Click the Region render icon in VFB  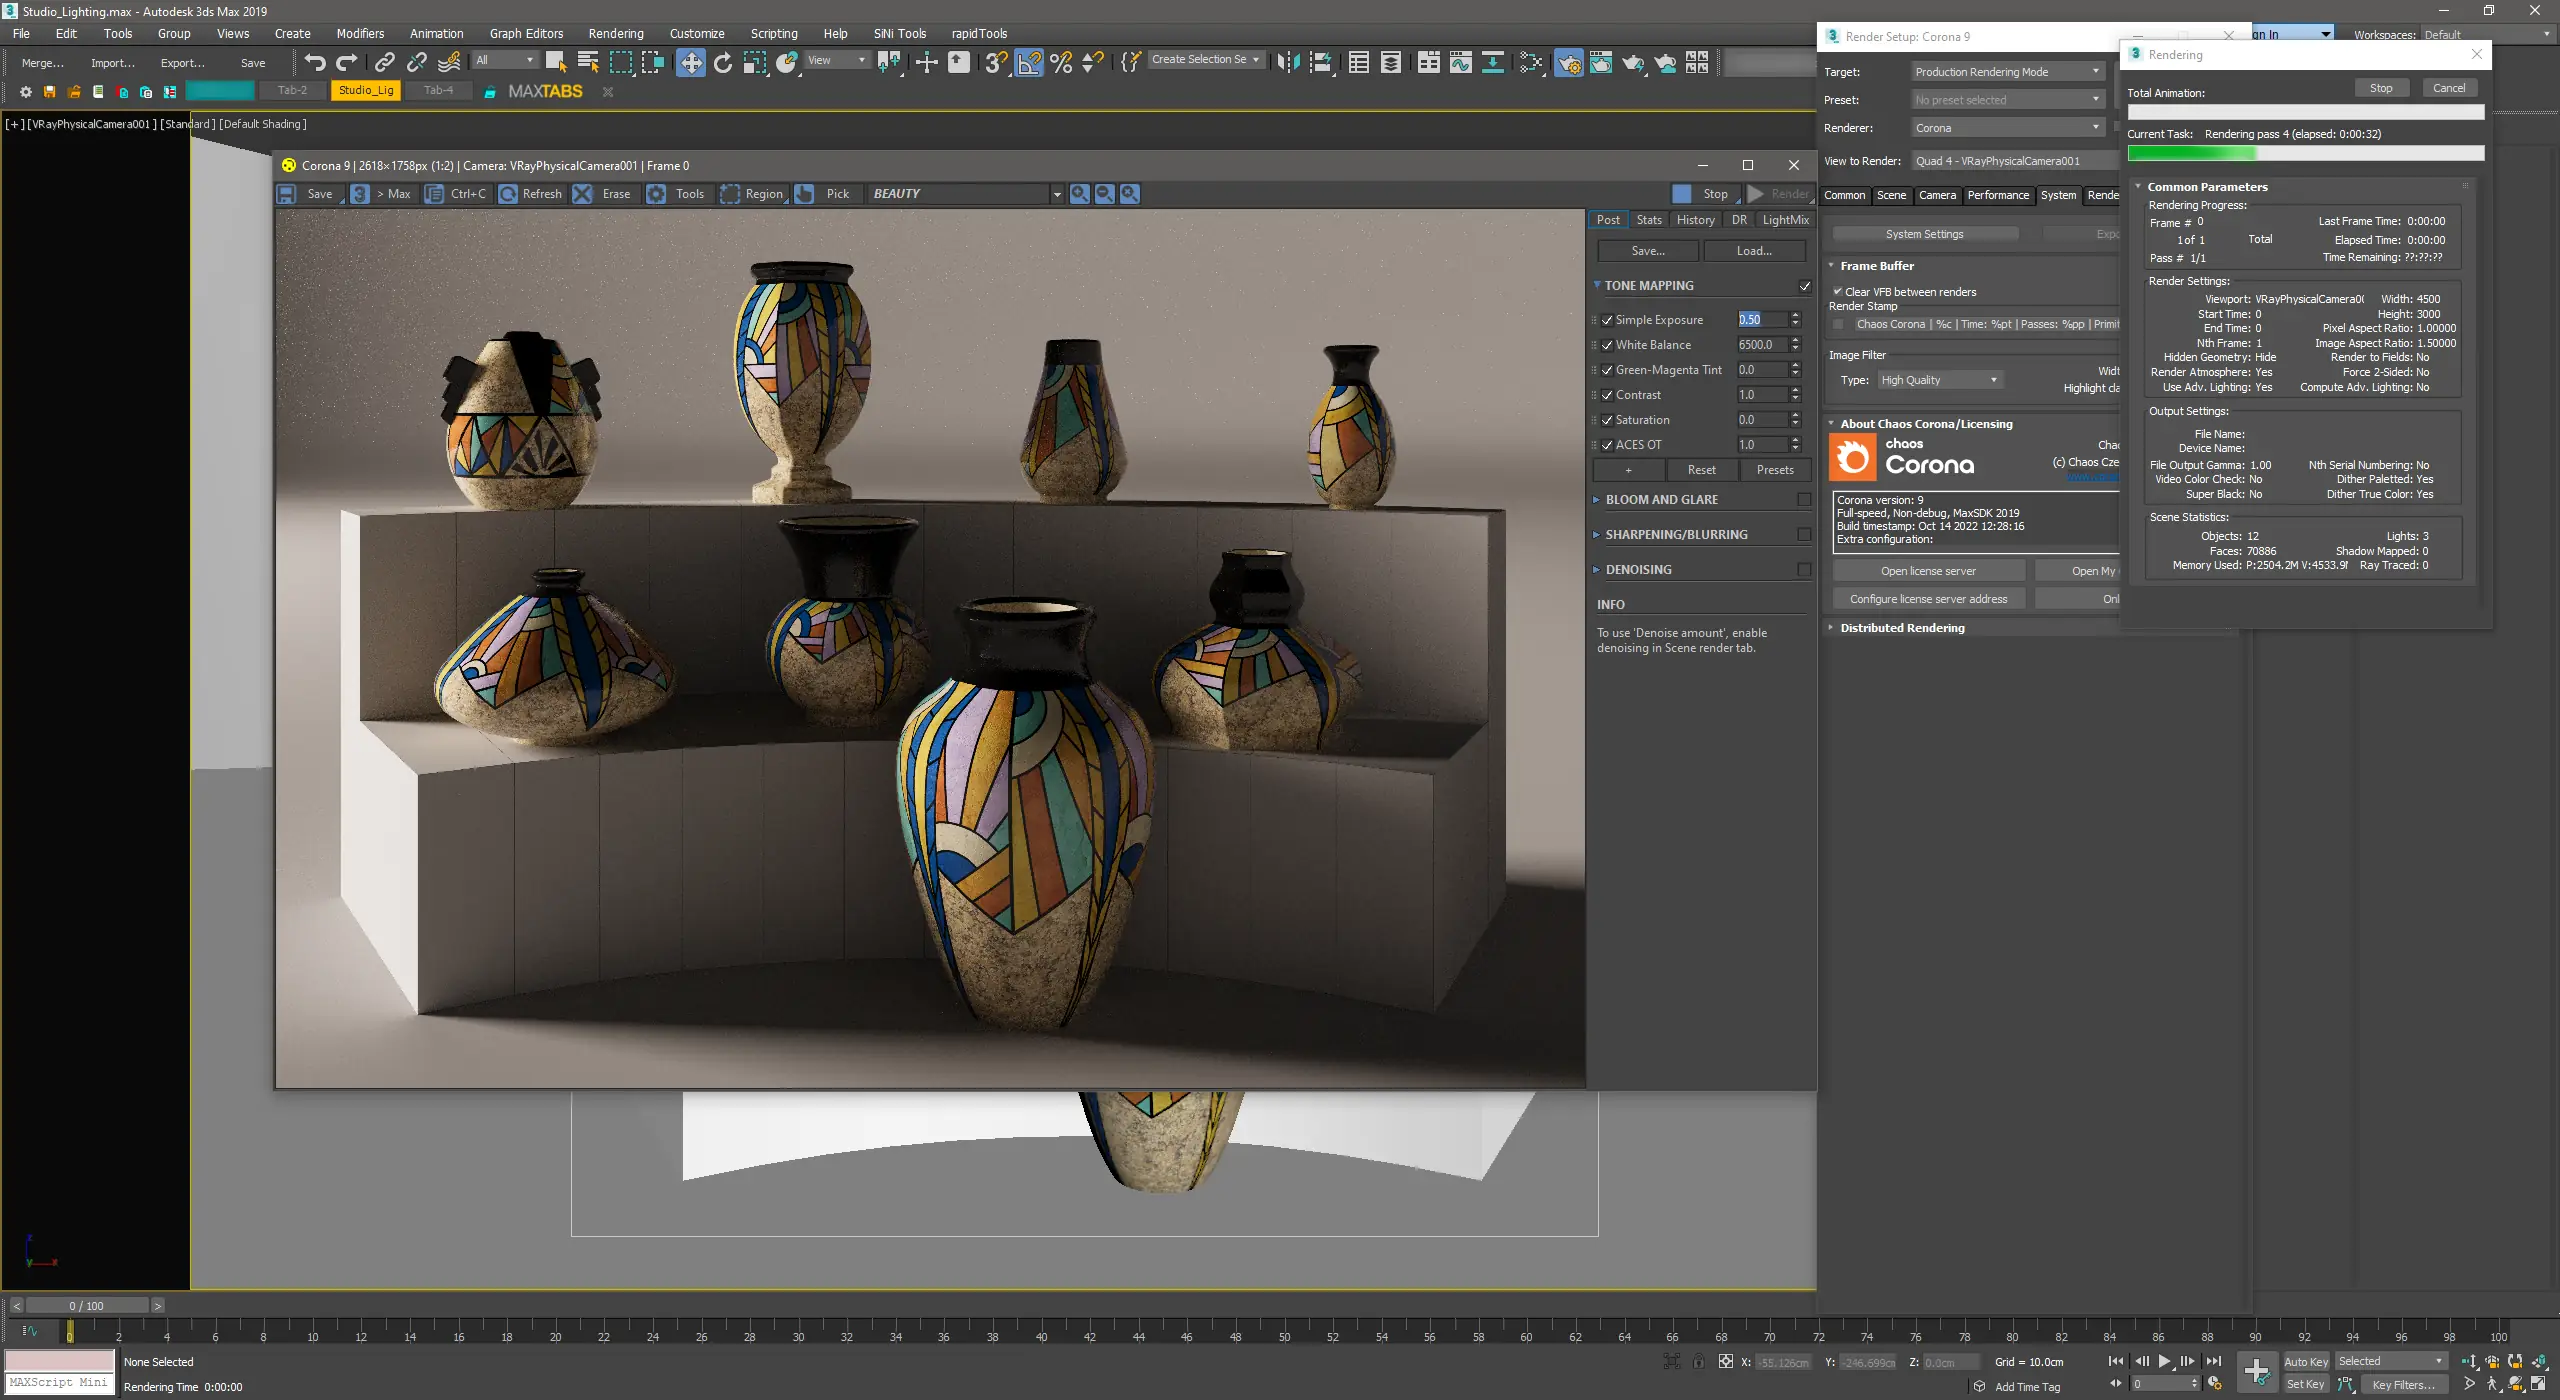click(731, 194)
